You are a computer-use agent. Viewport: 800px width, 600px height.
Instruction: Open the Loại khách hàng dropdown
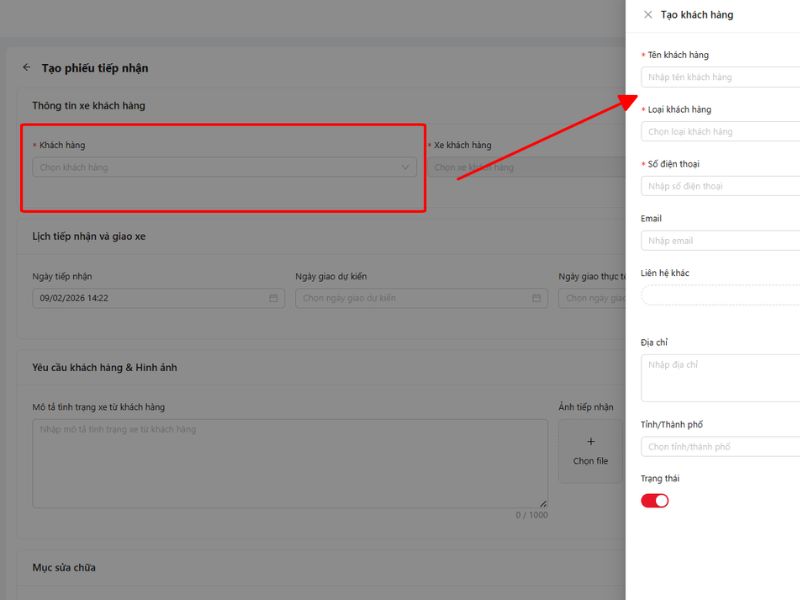[720, 132]
